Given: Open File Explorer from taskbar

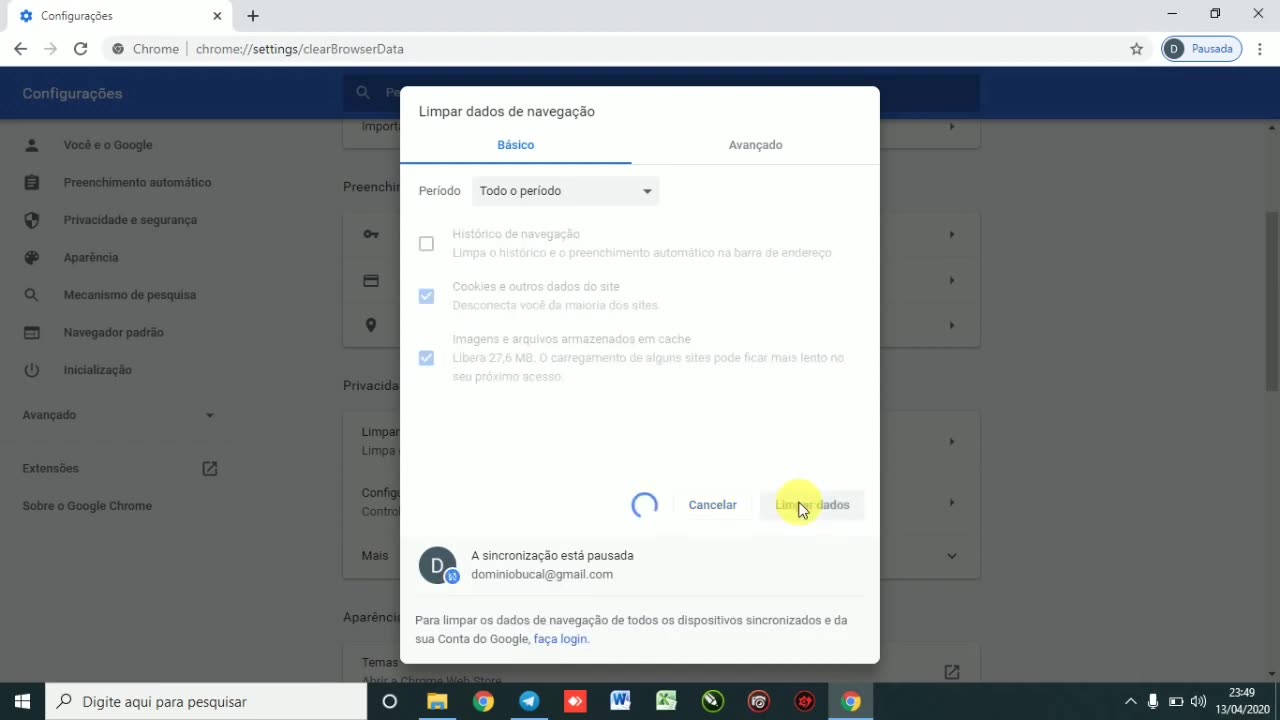Looking at the screenshot, I should point(437,701).
